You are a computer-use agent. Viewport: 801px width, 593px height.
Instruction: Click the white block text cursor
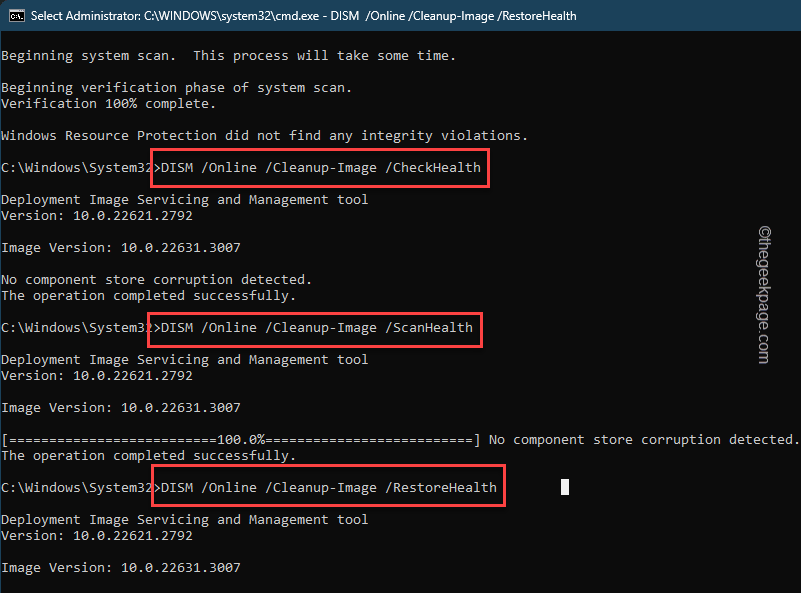point(564,487)
